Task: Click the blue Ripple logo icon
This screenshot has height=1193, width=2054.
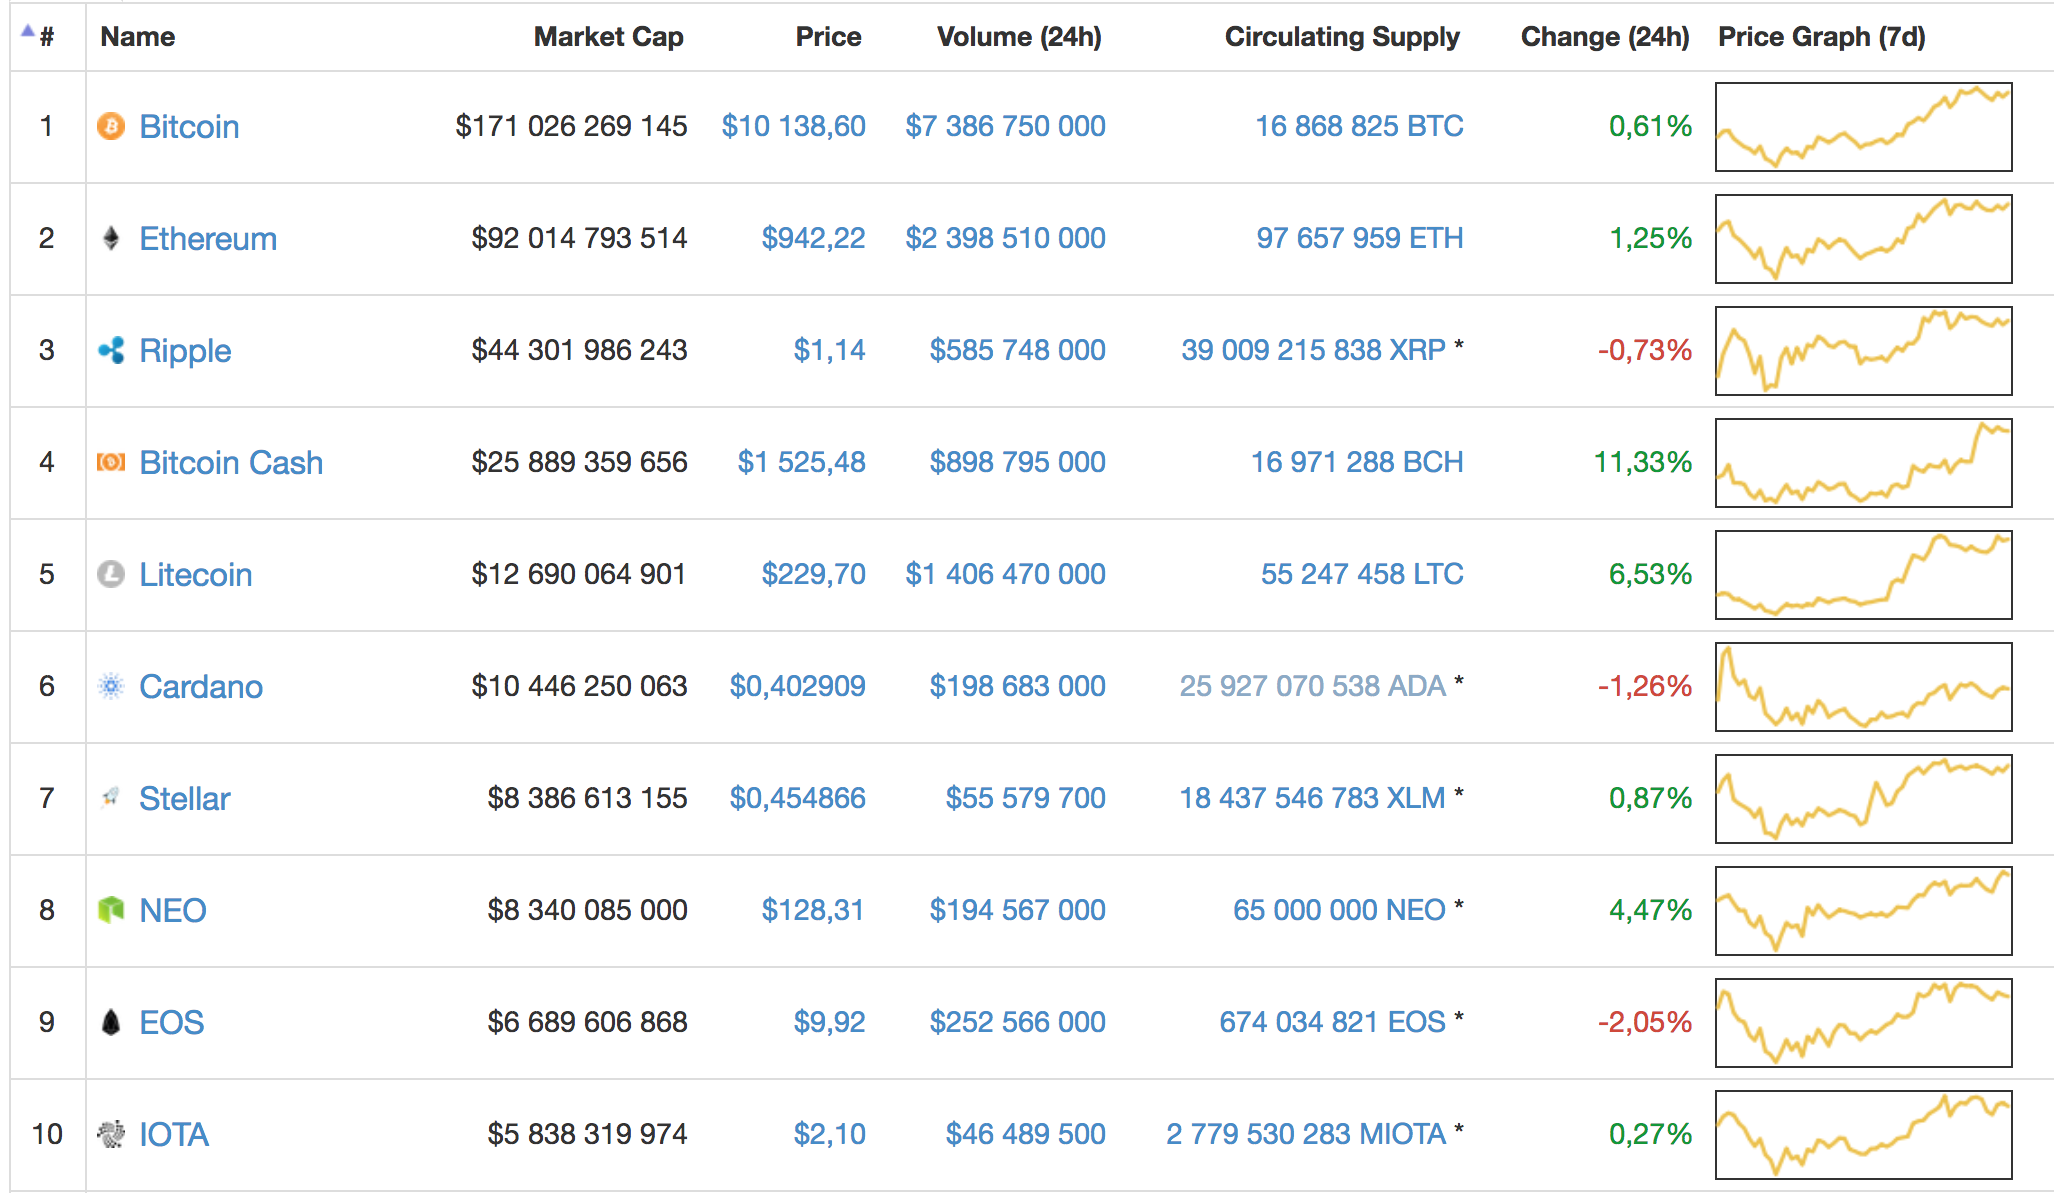Action: (111, 350)
